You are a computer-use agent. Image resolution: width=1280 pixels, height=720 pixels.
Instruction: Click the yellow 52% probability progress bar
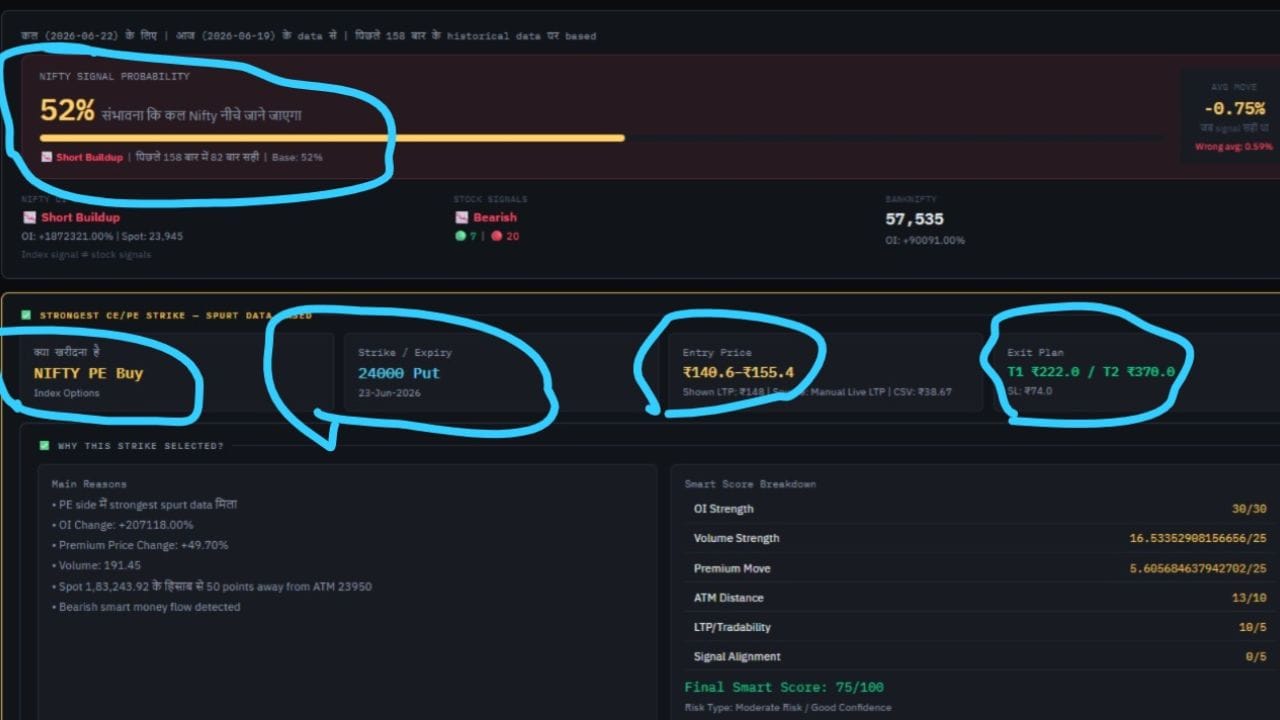(x=332, y=138)
